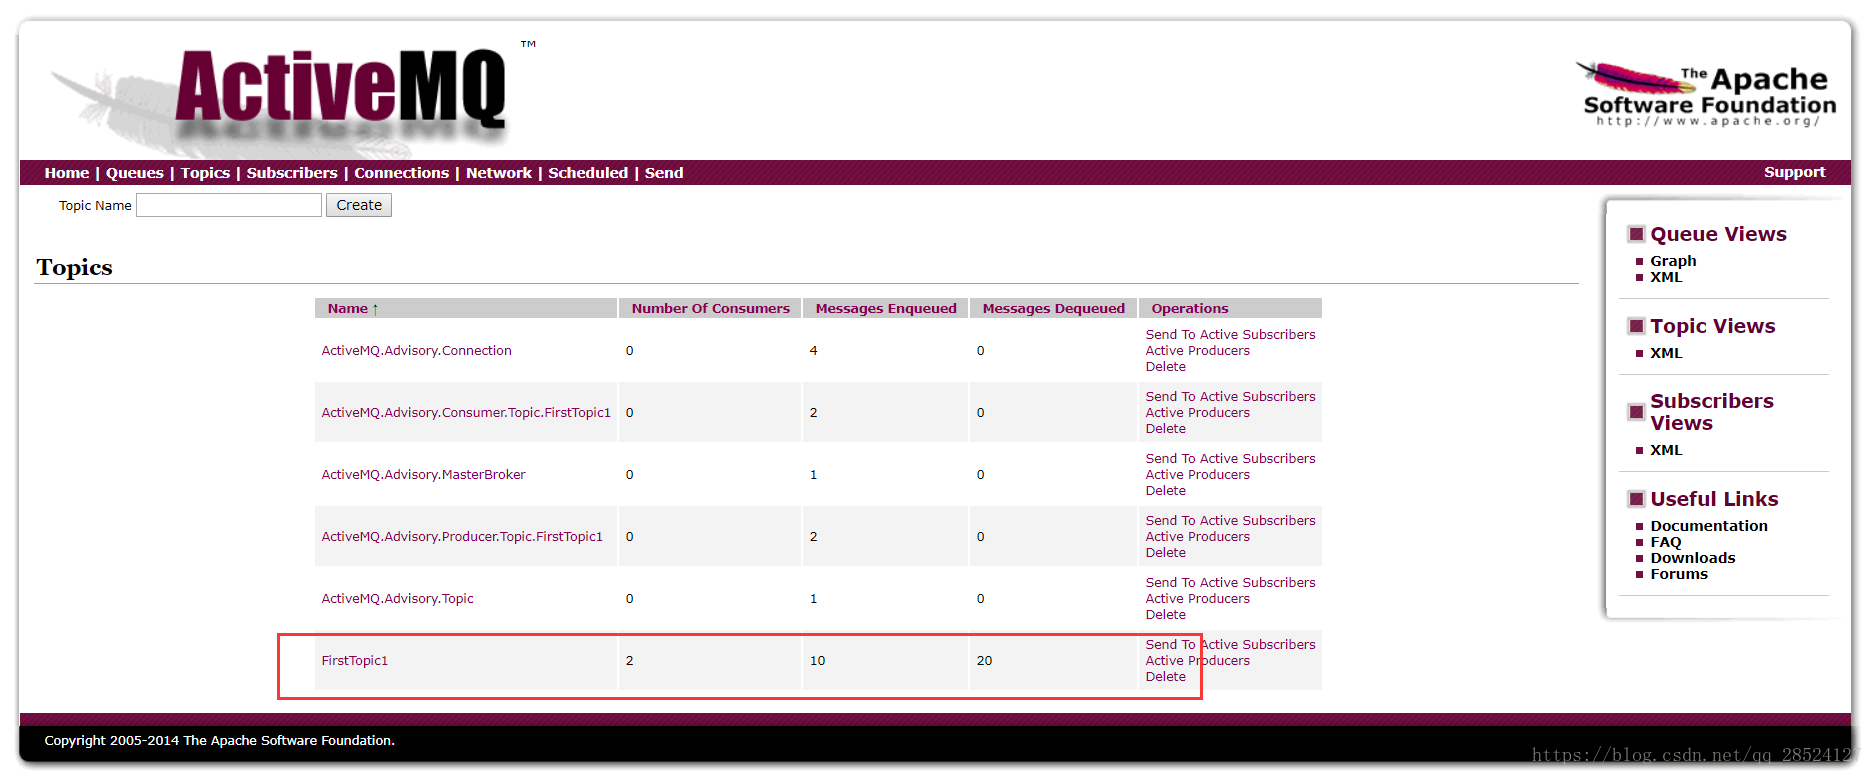Open ActiveMQ.Advisory.Consumer.Topic.FirstTopic1 topic
This screenshot has width=1873, height=775.
coord(466,412)
